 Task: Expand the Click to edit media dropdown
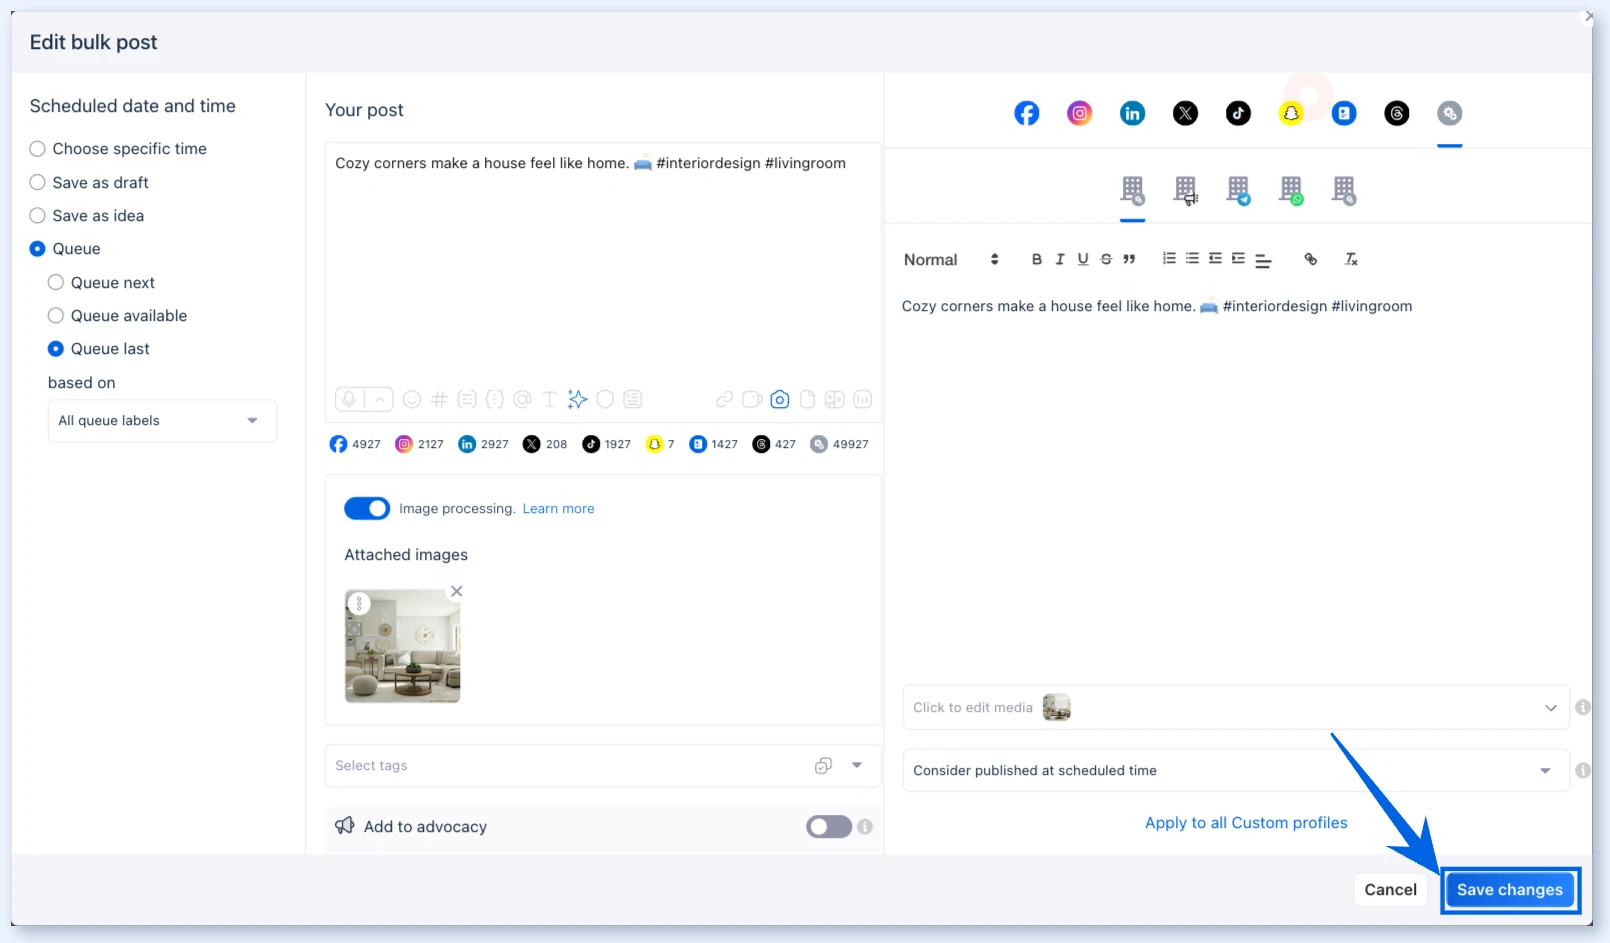tap(1551, 708)
